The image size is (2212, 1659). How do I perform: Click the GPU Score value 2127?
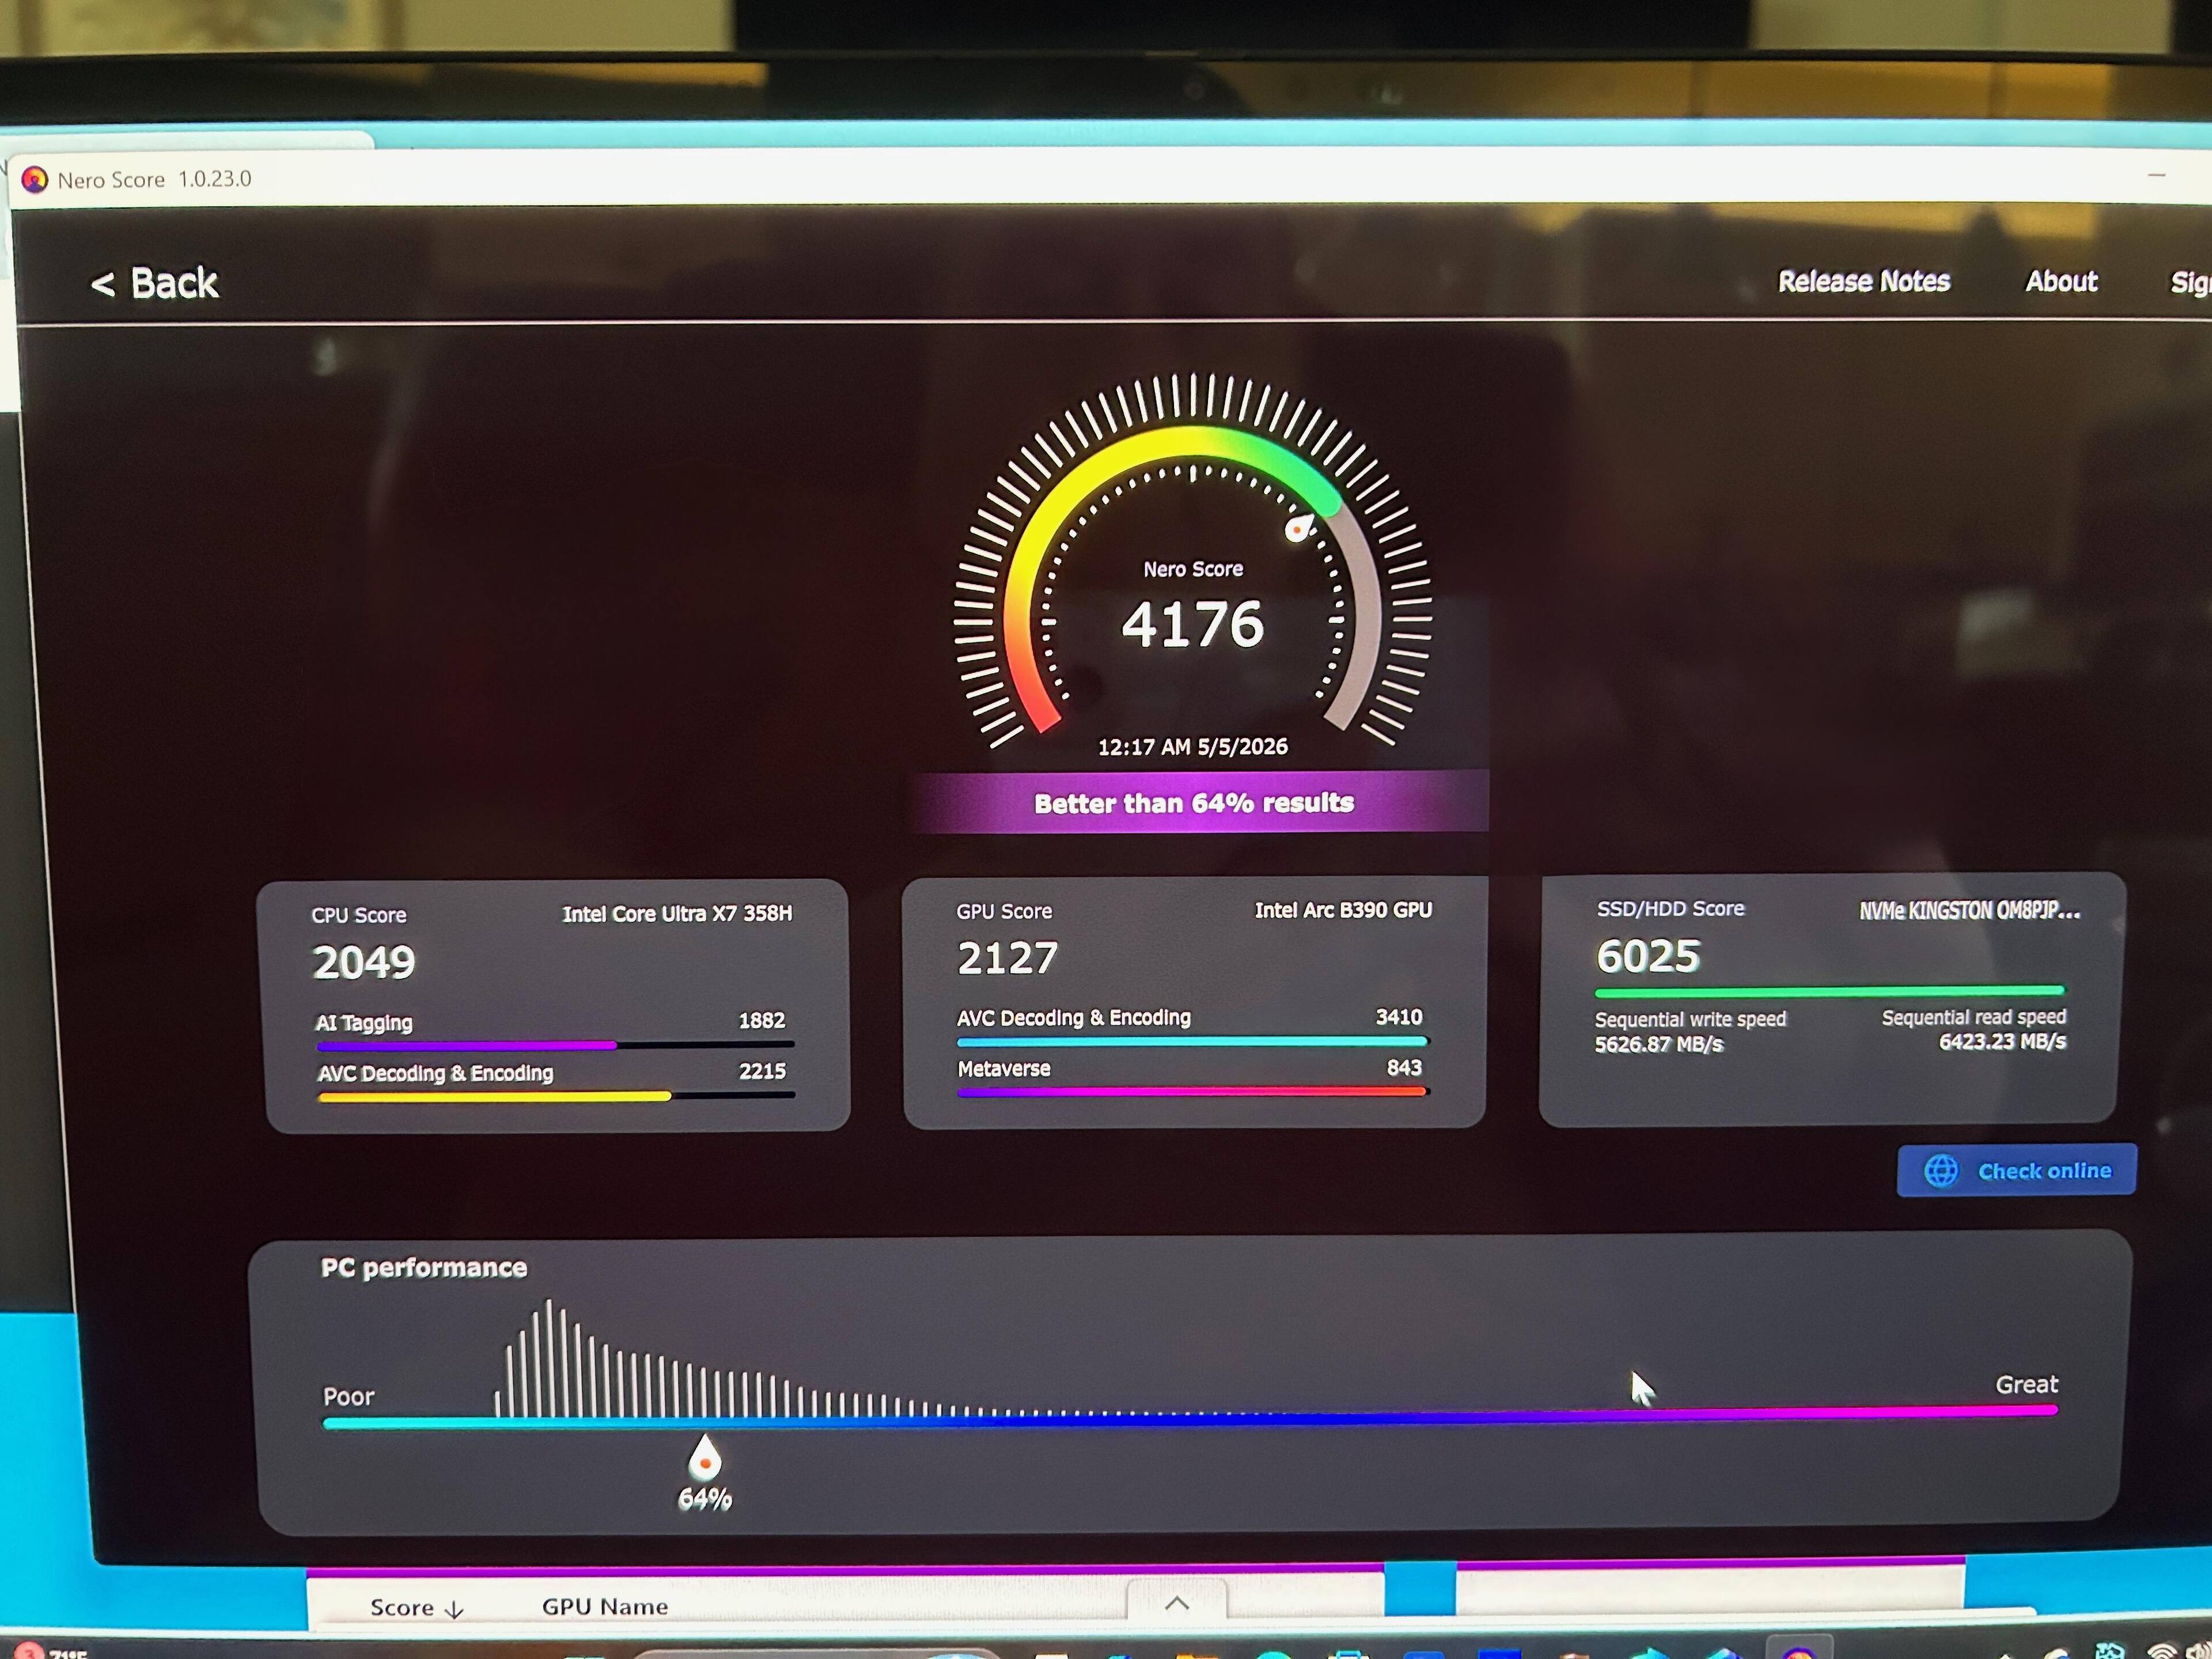[1007, 958]
